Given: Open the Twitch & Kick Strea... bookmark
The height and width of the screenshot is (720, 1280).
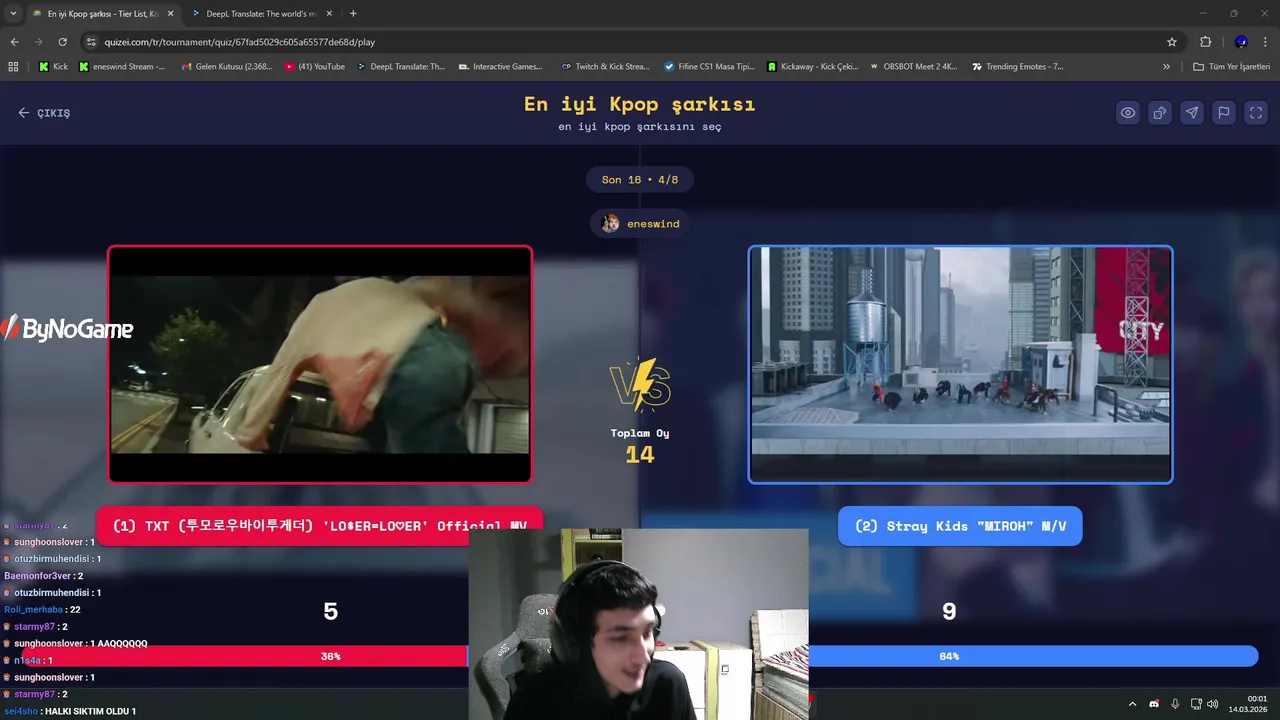Looking at the screenshot, I should [x=605, y=67].
